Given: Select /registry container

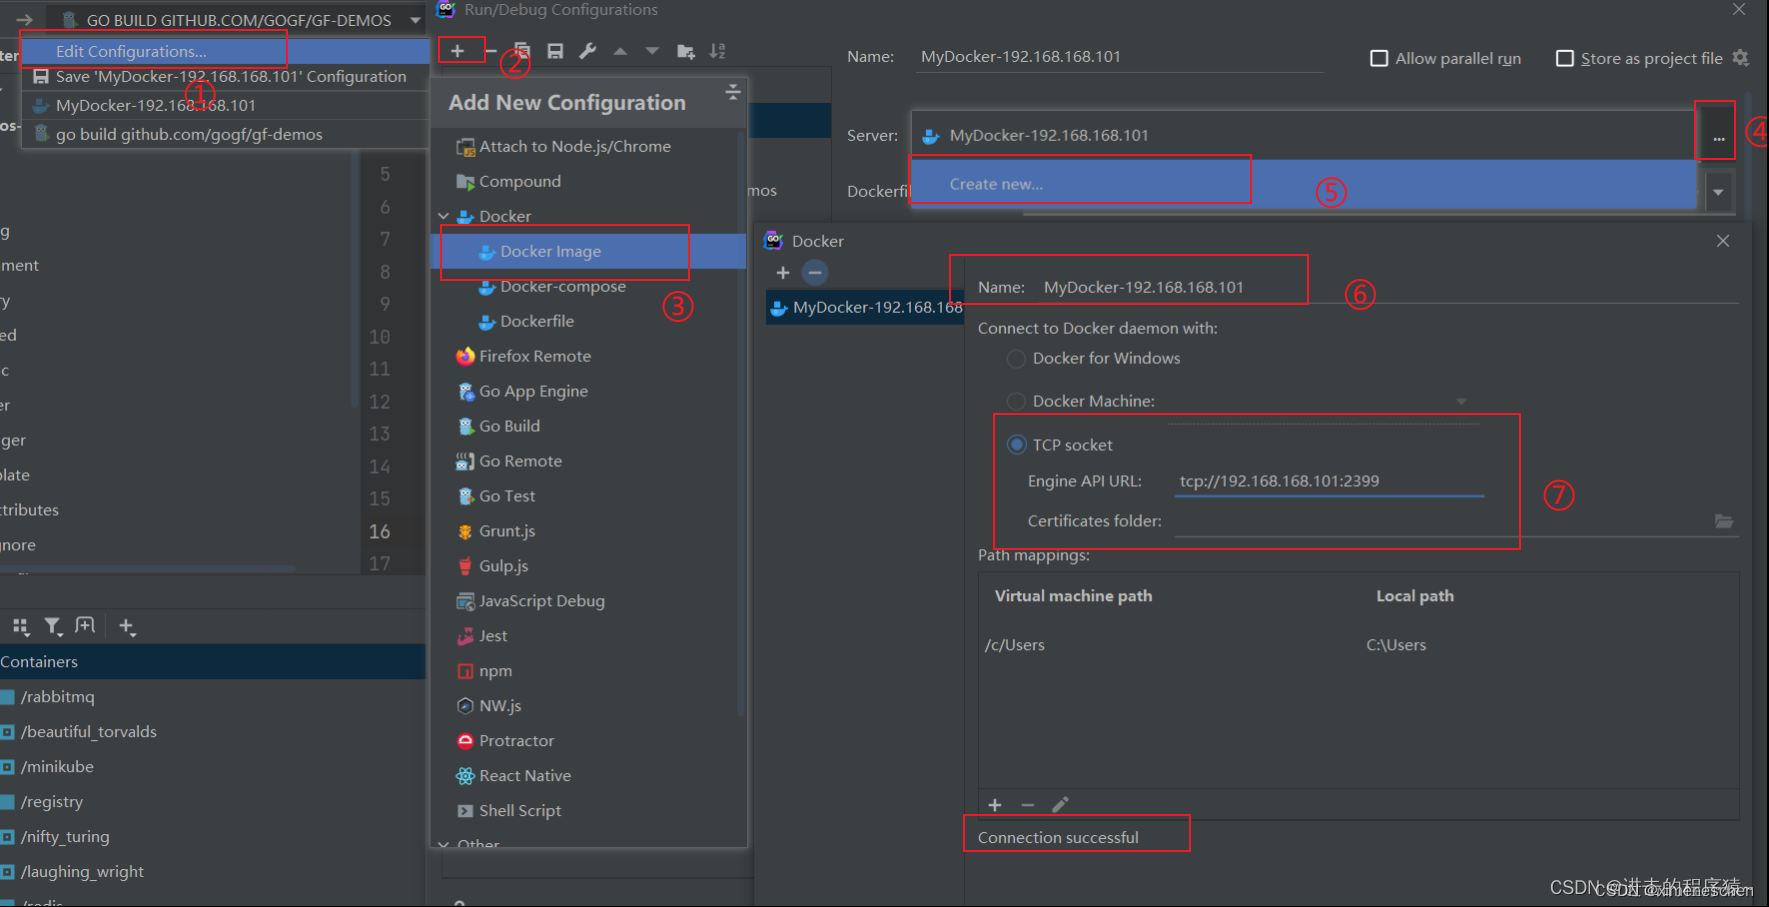Looking at the screenshot, I should [x=212, y=802].
